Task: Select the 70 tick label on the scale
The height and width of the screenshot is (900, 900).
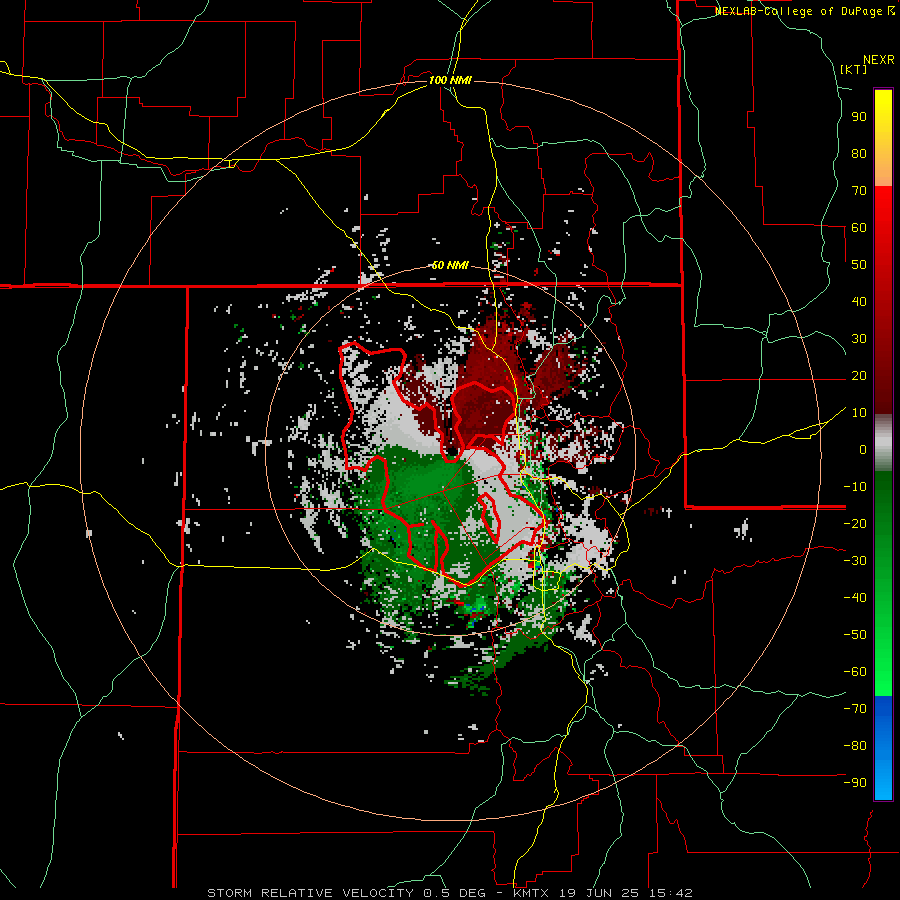Action: click(859, 191)
